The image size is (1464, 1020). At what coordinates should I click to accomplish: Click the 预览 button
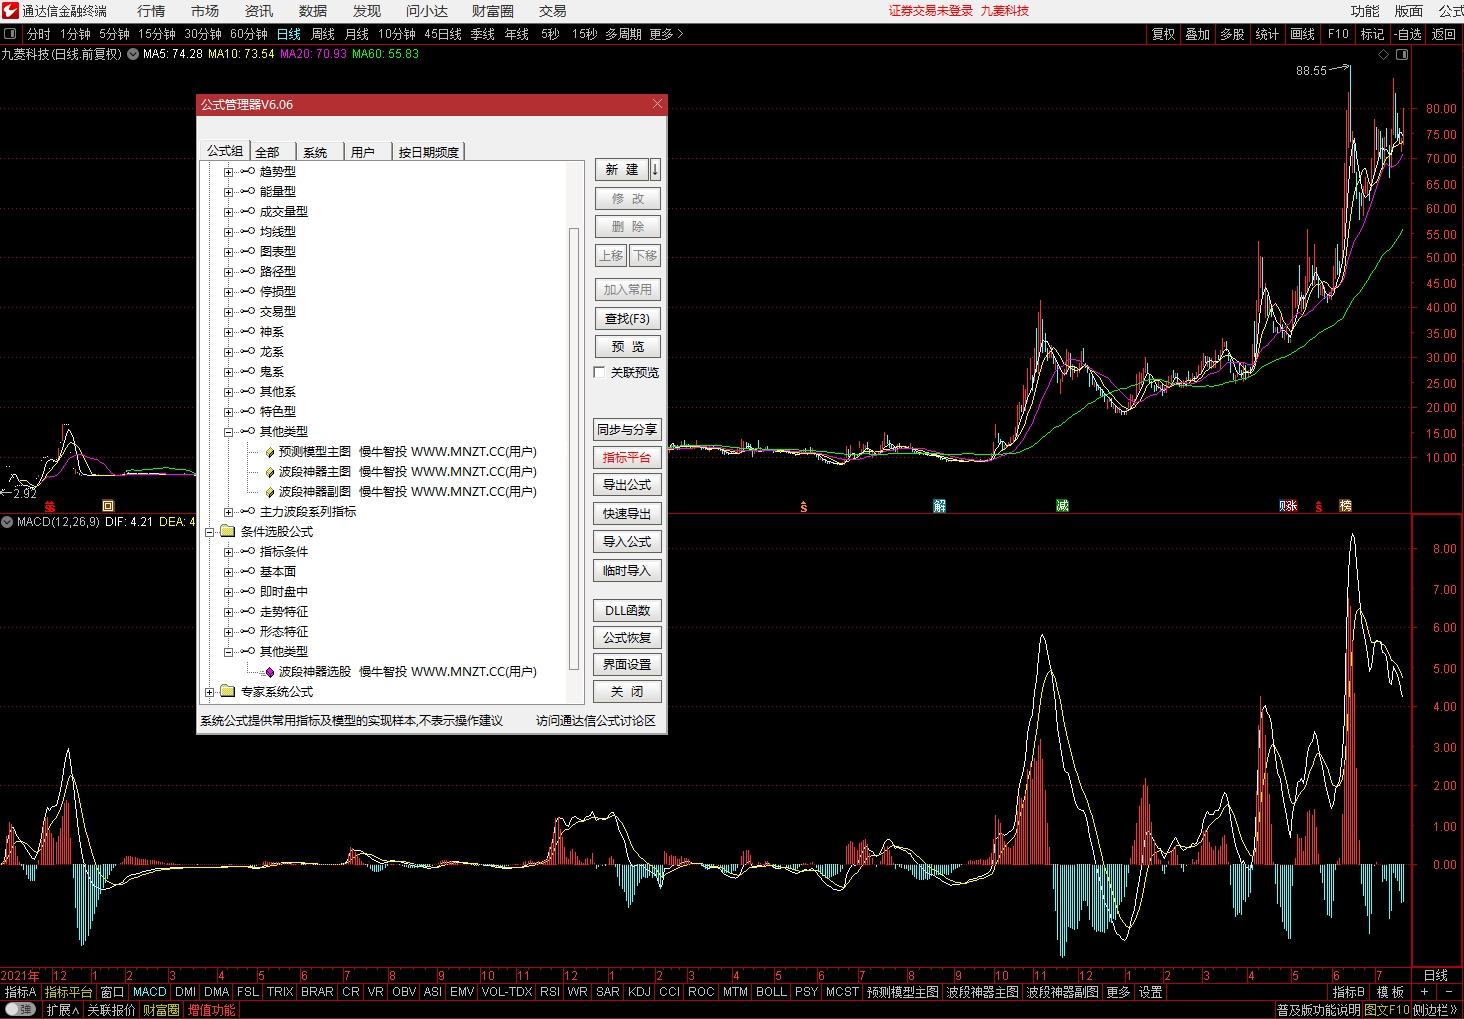(x=627, y=347)
